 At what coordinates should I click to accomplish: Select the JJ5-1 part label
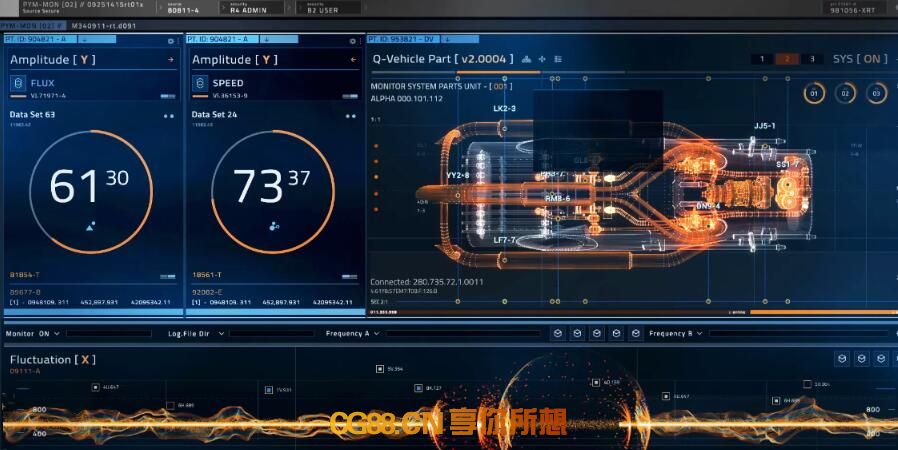pyautogui.click(x=765, y=126)
